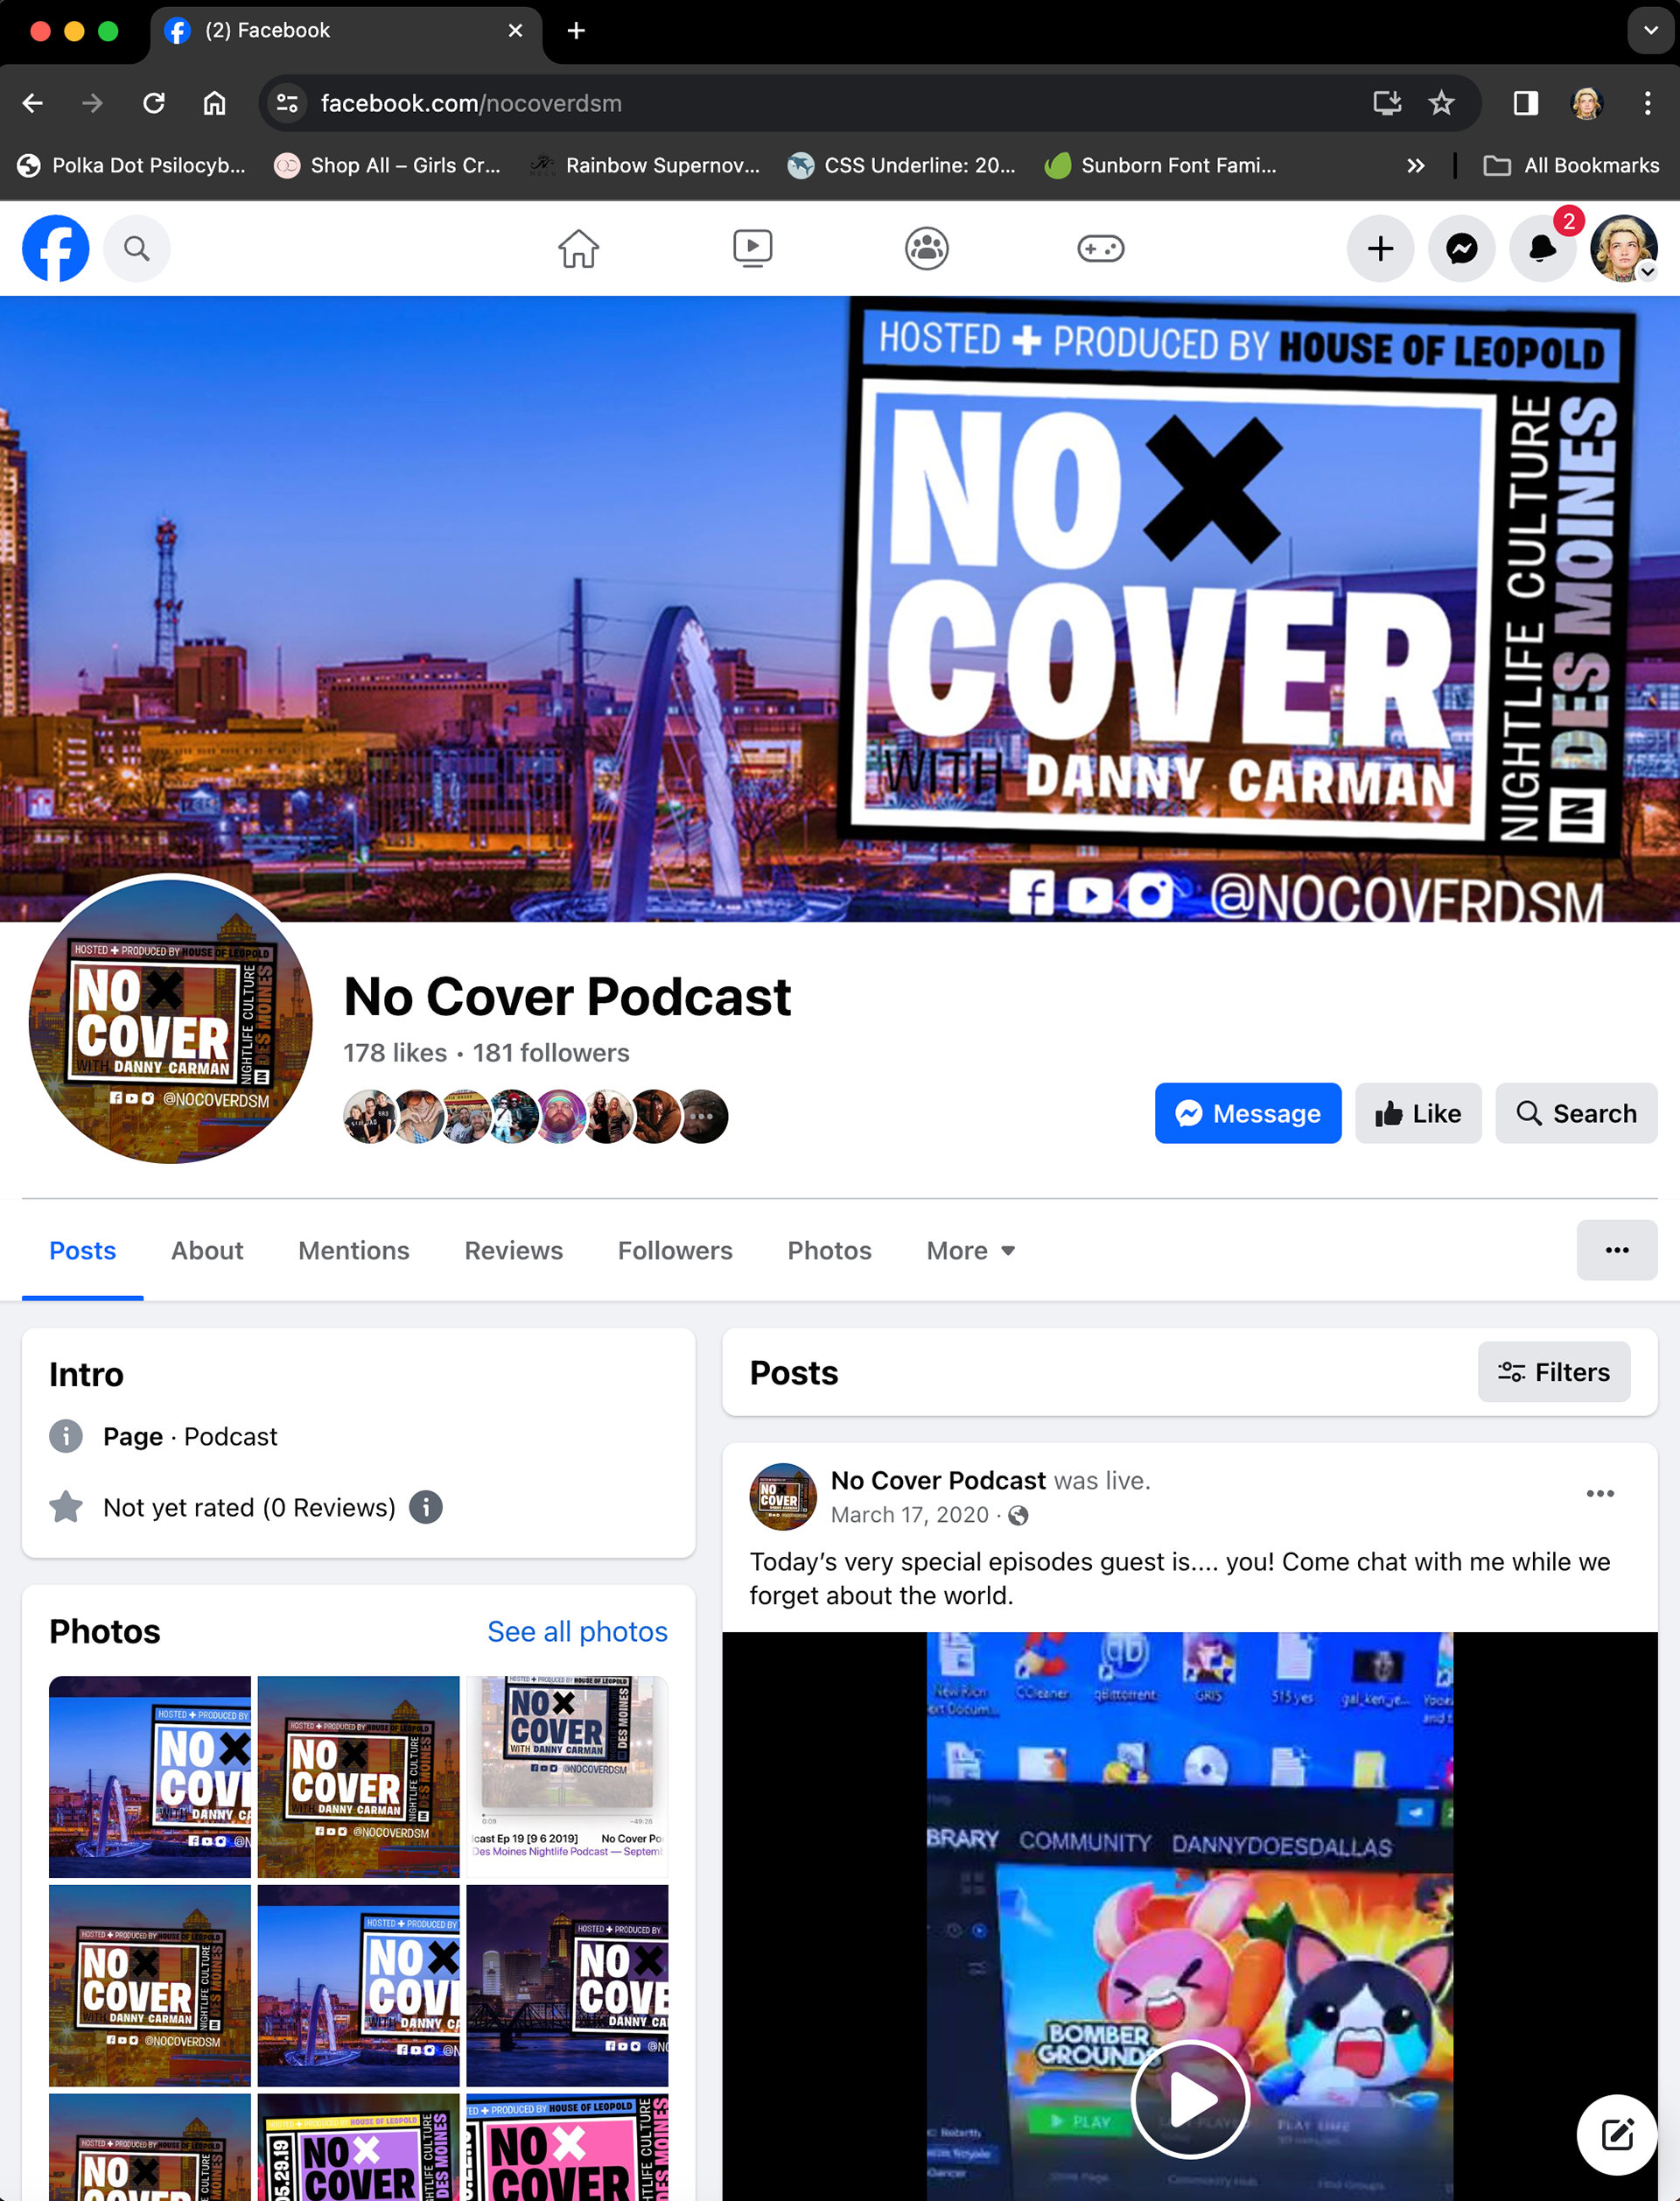Play the live video post
The width and height of the screenshot is (1680, 2201).
(1190, 2098)
